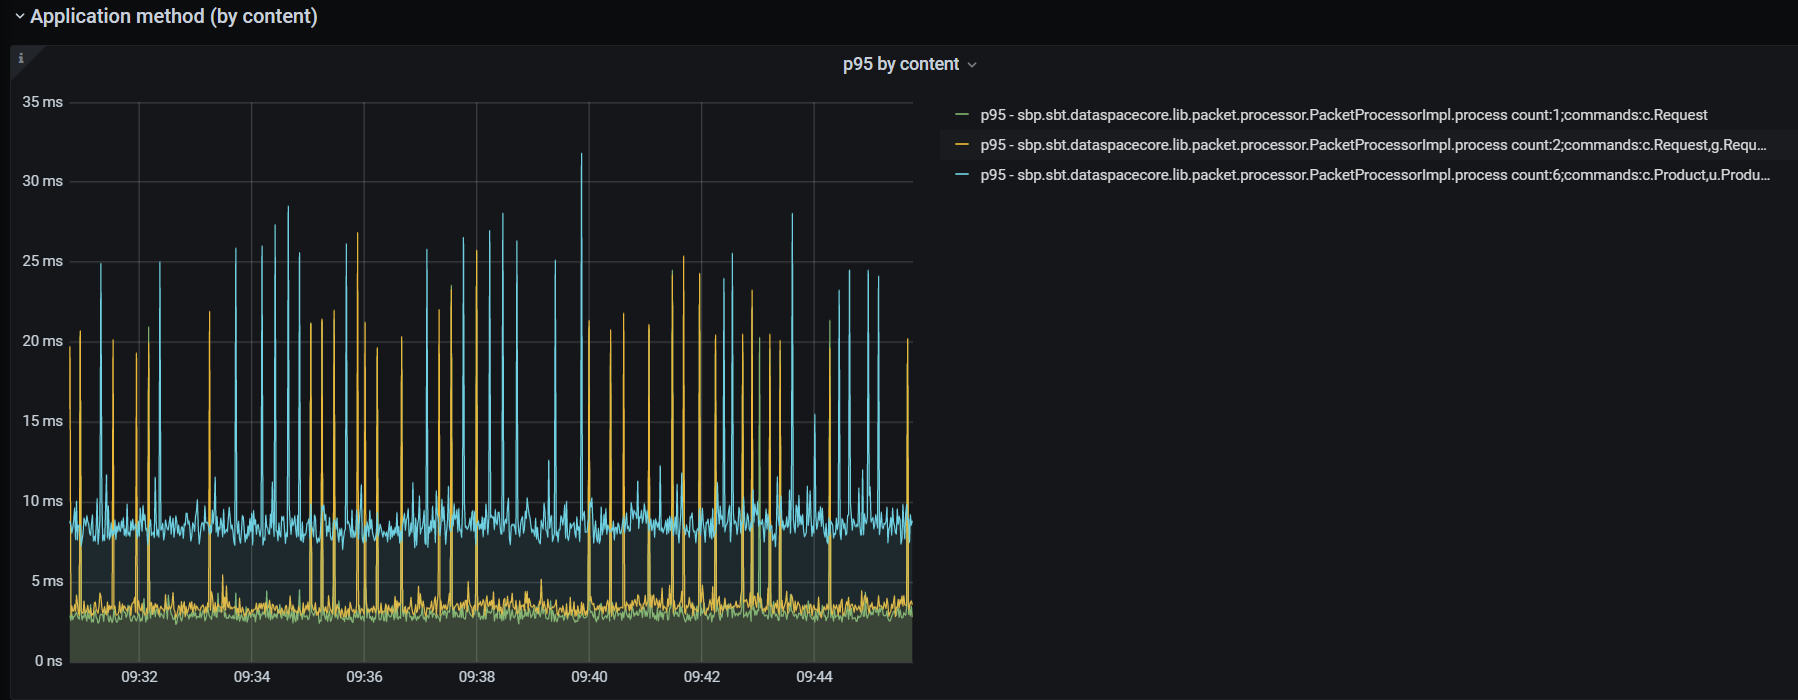Viewport: 1798px width, 700px height.
Task: Click the 20 ms y-axis label
Action: (x=42, y=341)
